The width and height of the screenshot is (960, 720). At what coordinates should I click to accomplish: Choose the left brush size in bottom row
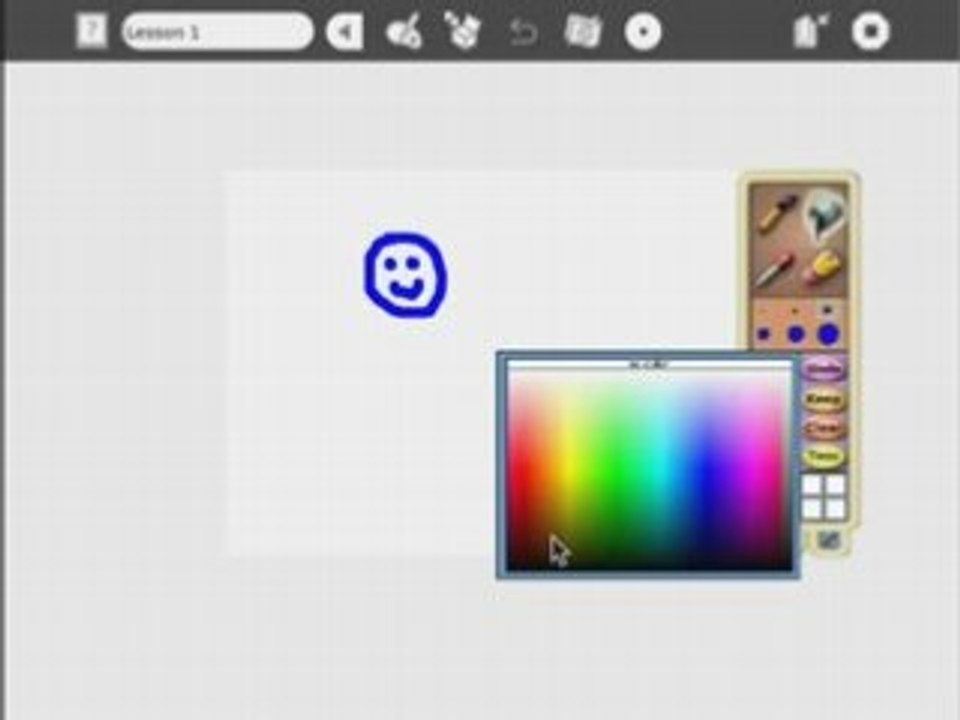(763, 335)
